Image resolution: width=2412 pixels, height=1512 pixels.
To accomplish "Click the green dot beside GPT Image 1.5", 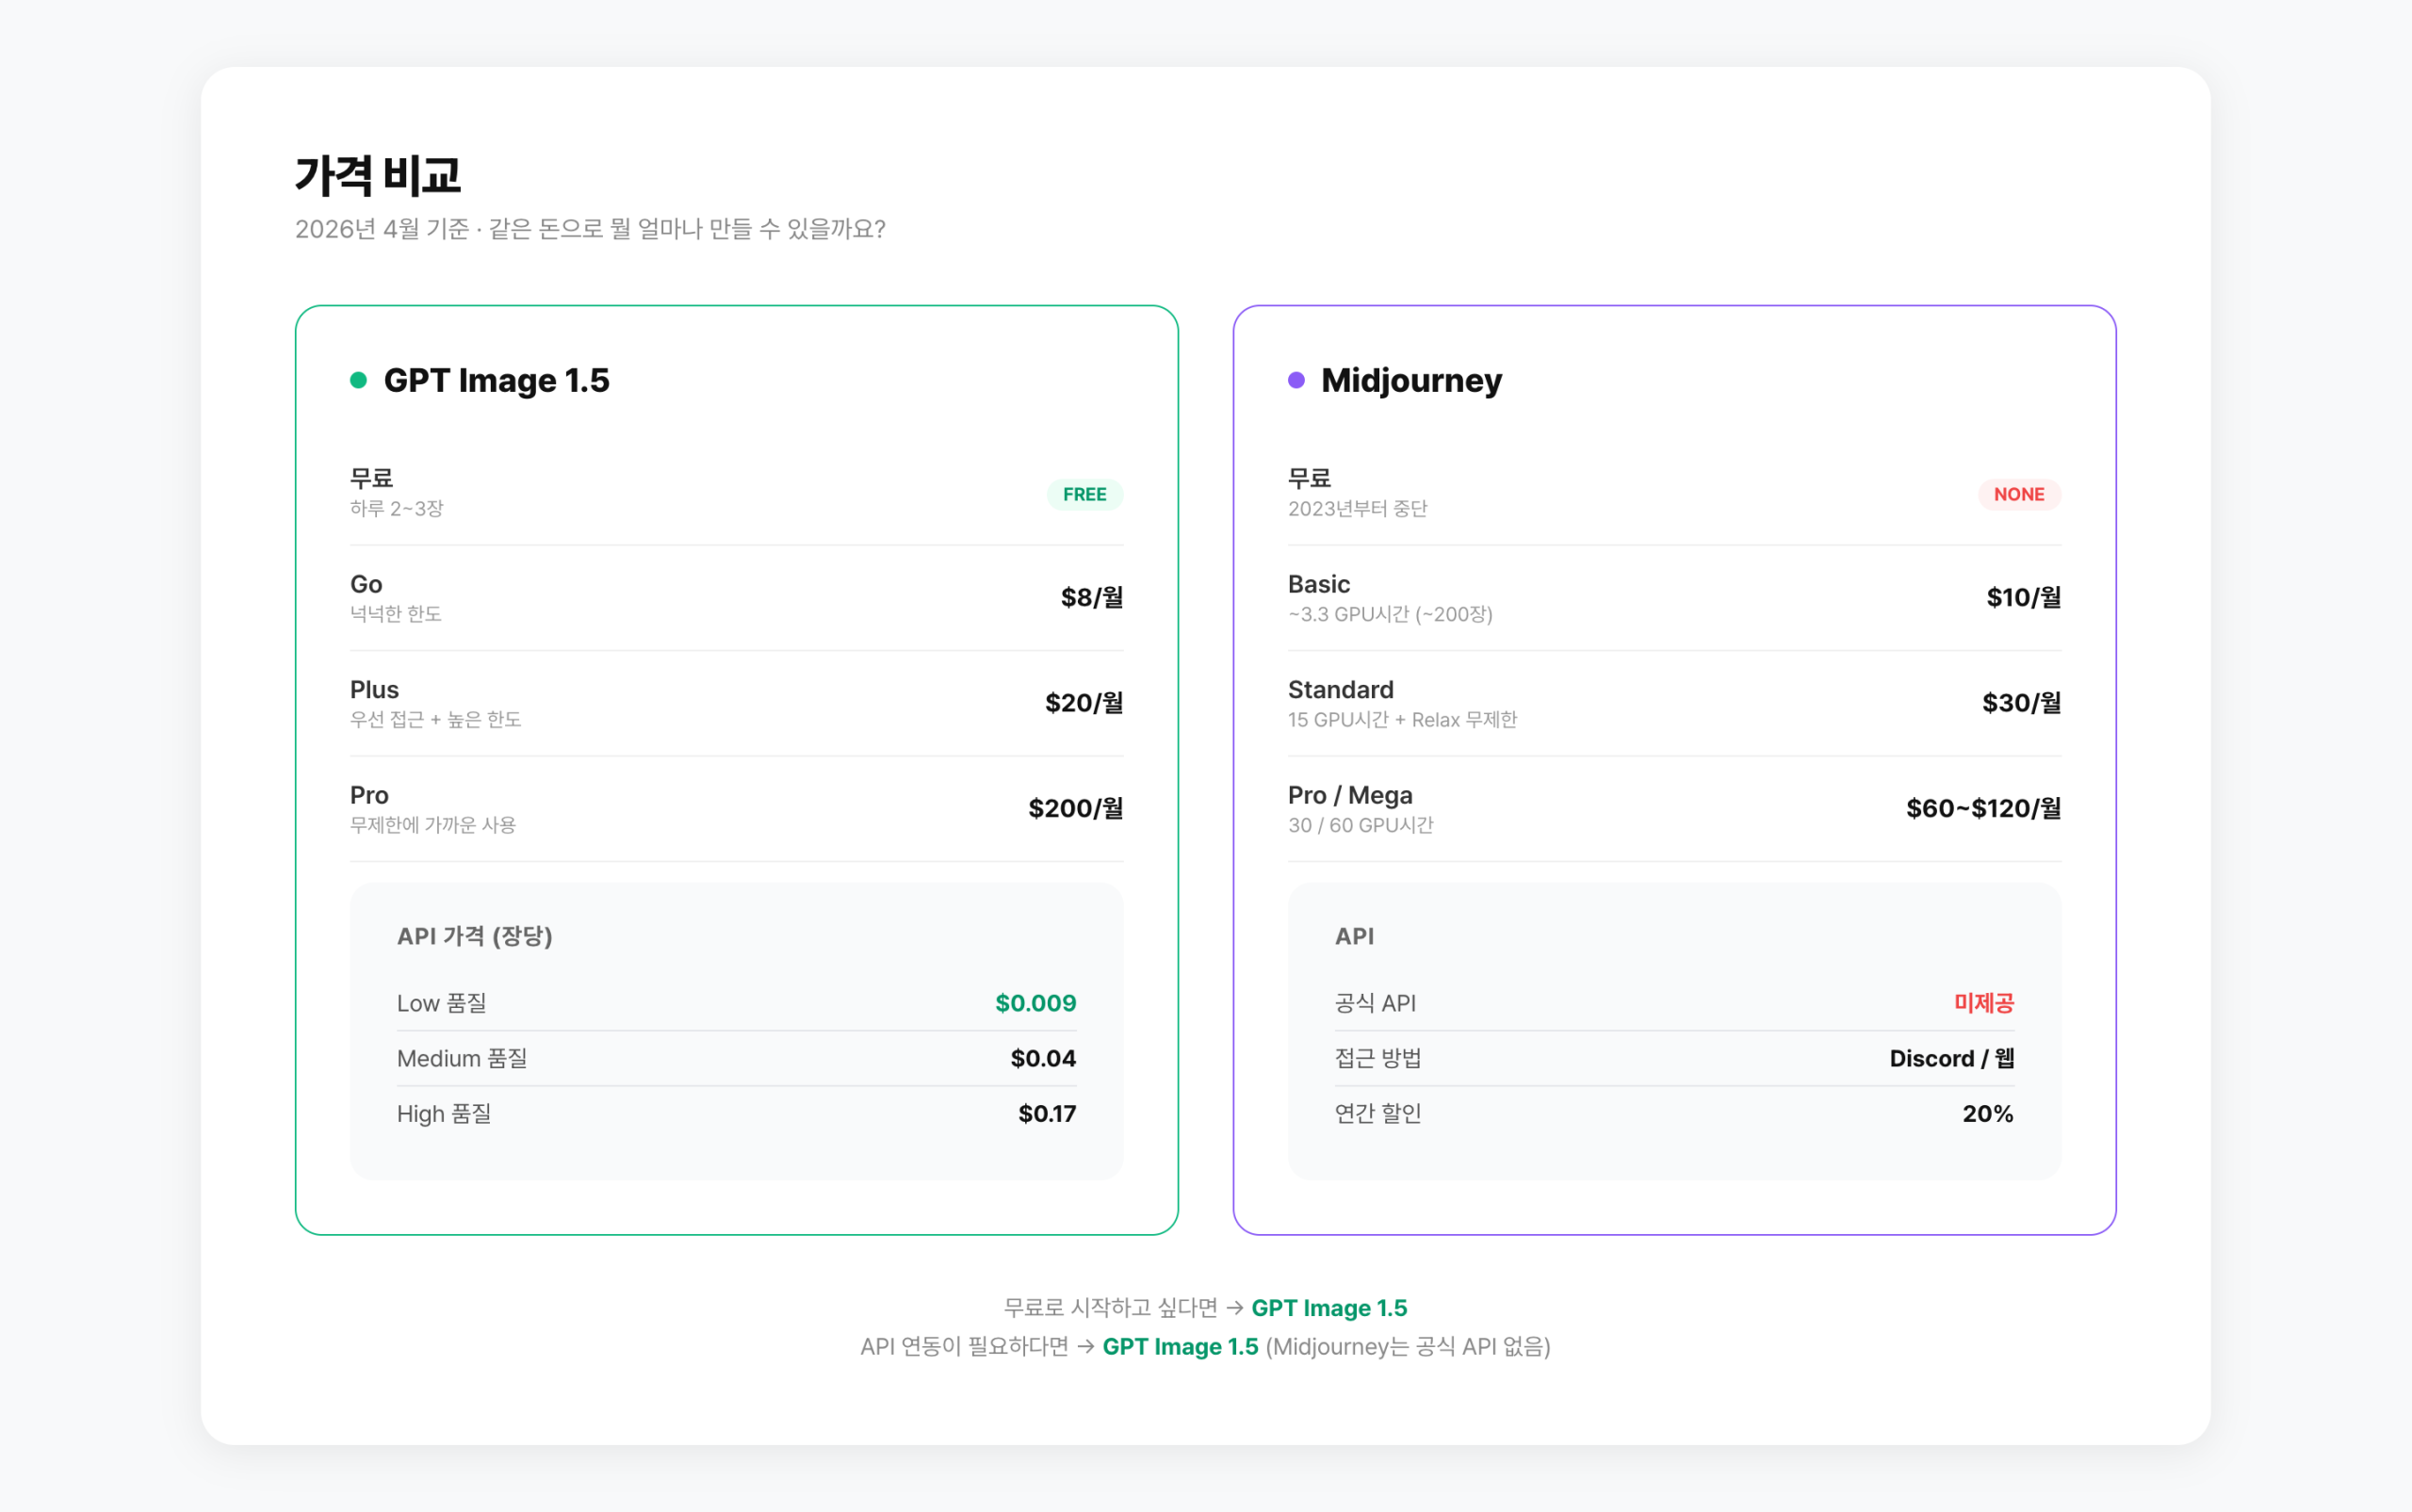I will (x=358, y=380).
